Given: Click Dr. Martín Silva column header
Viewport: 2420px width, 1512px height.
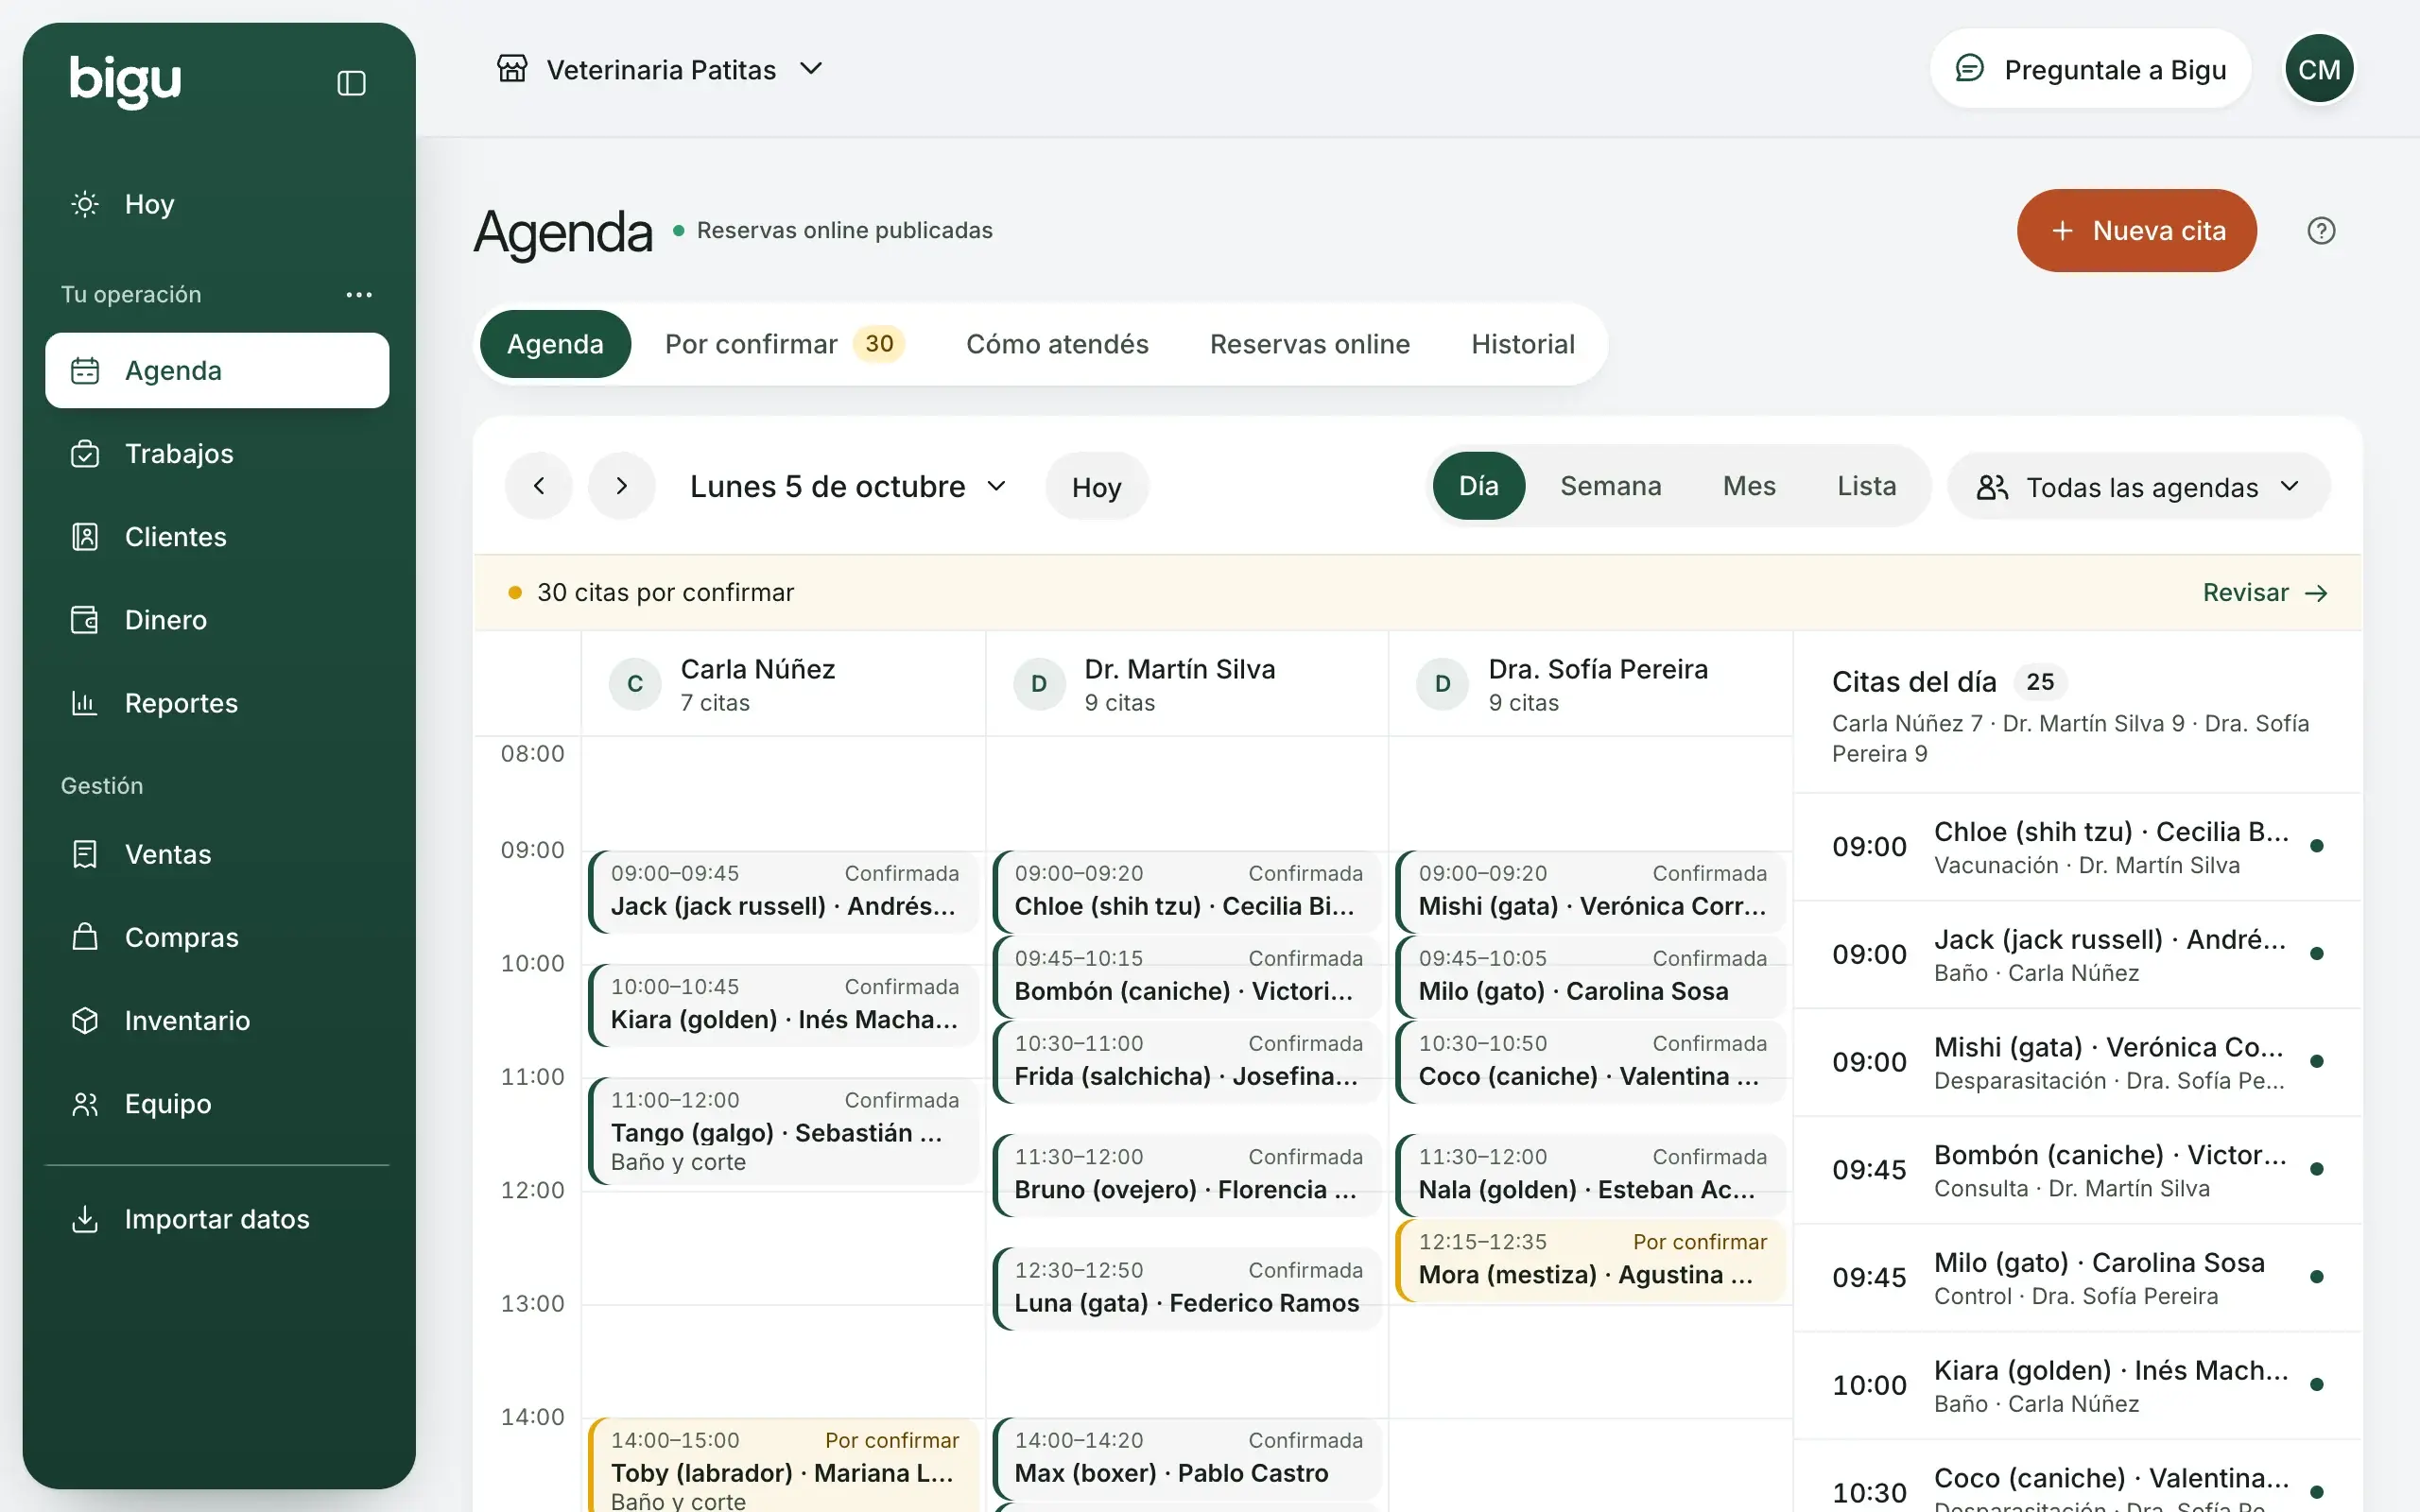Looking at the screenshot, I should pos(1187,684).
